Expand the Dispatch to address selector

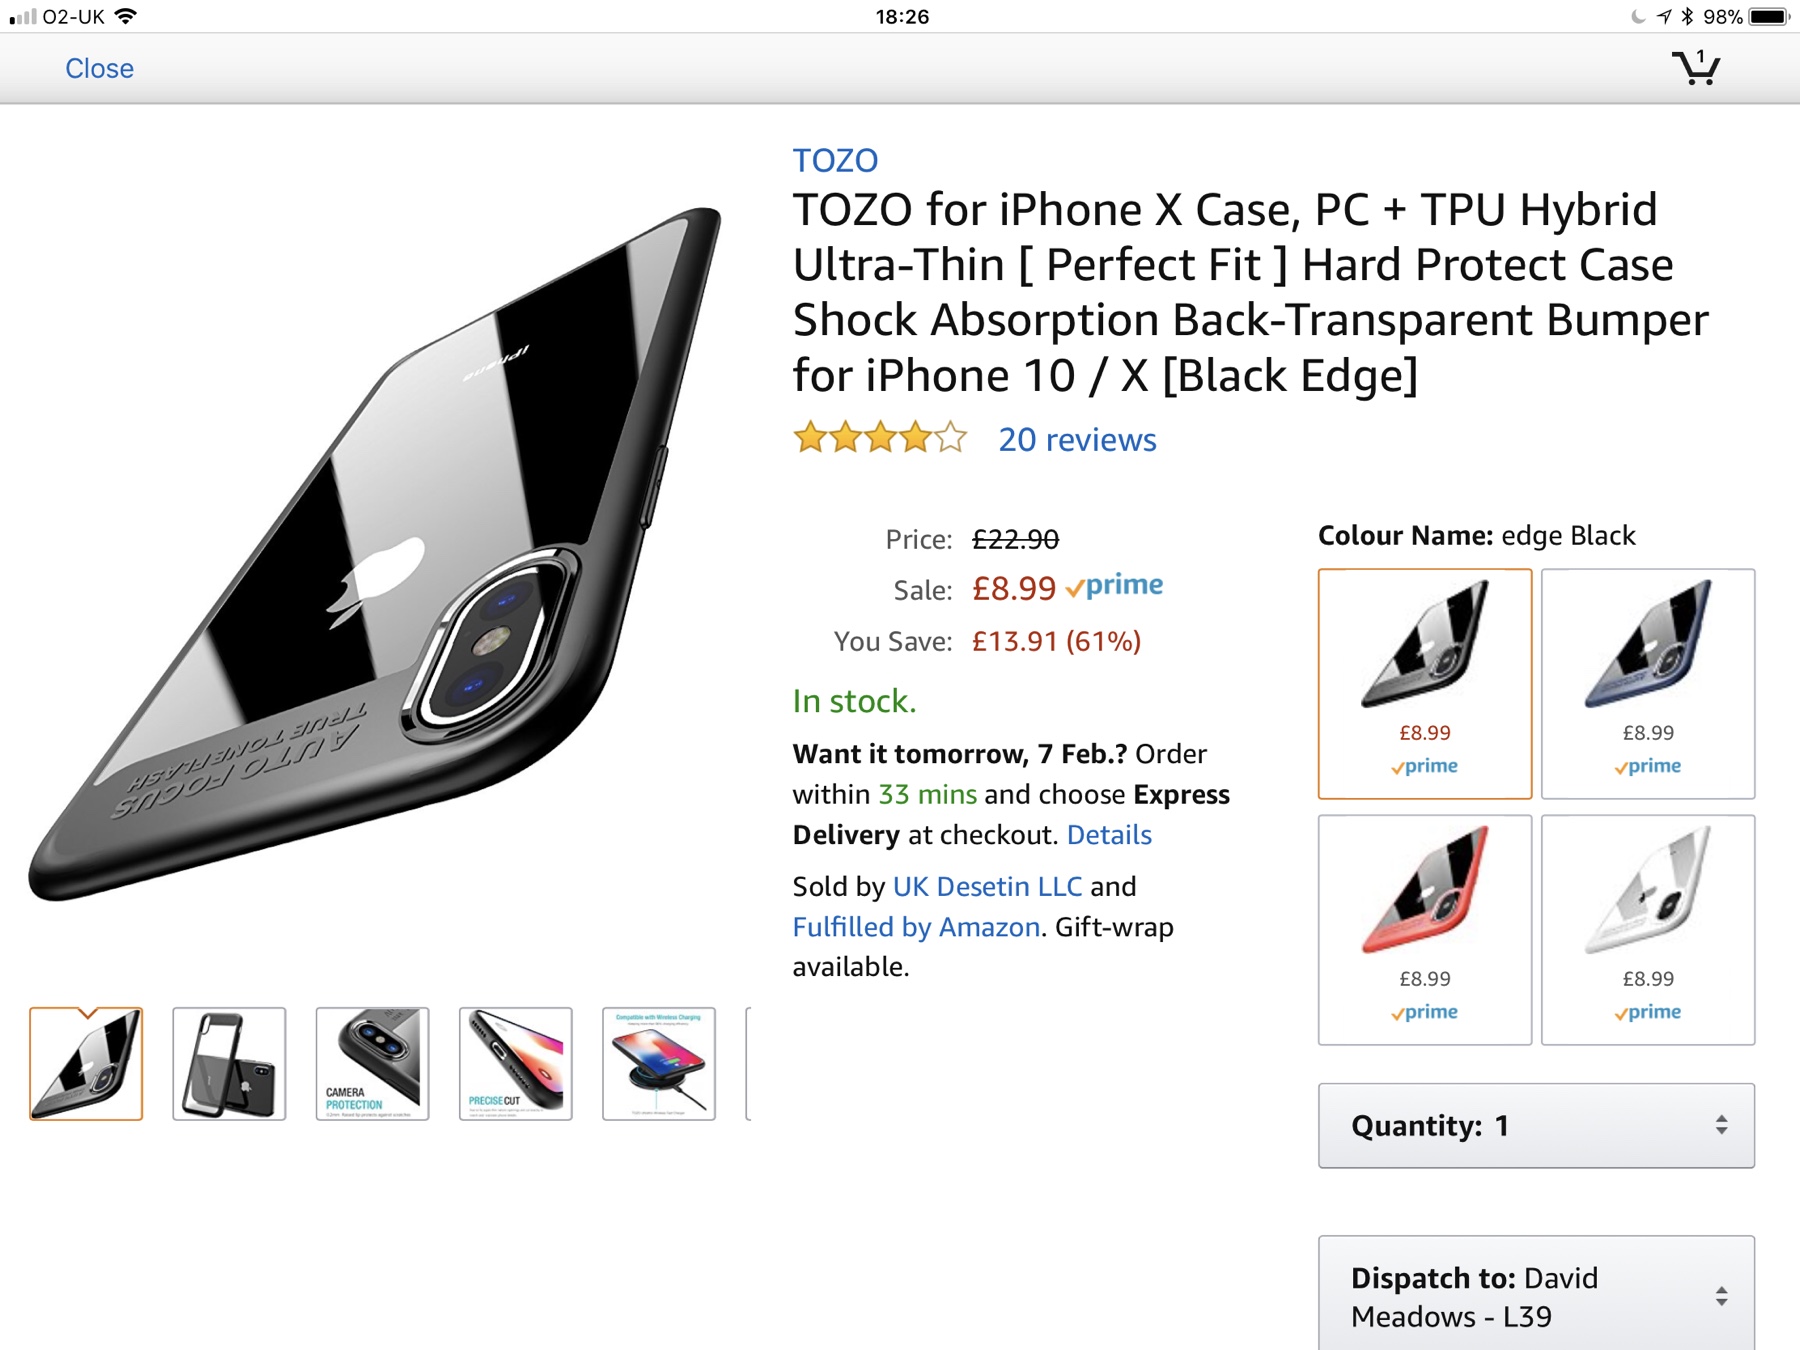tap(1535, 1296)
